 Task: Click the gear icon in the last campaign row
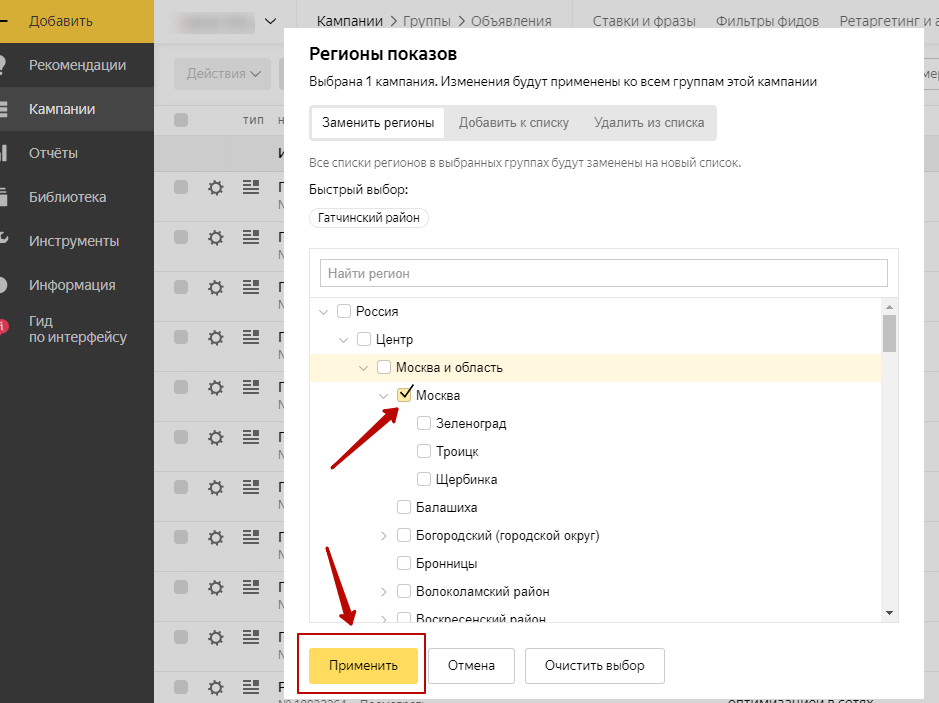coord(216,687)
